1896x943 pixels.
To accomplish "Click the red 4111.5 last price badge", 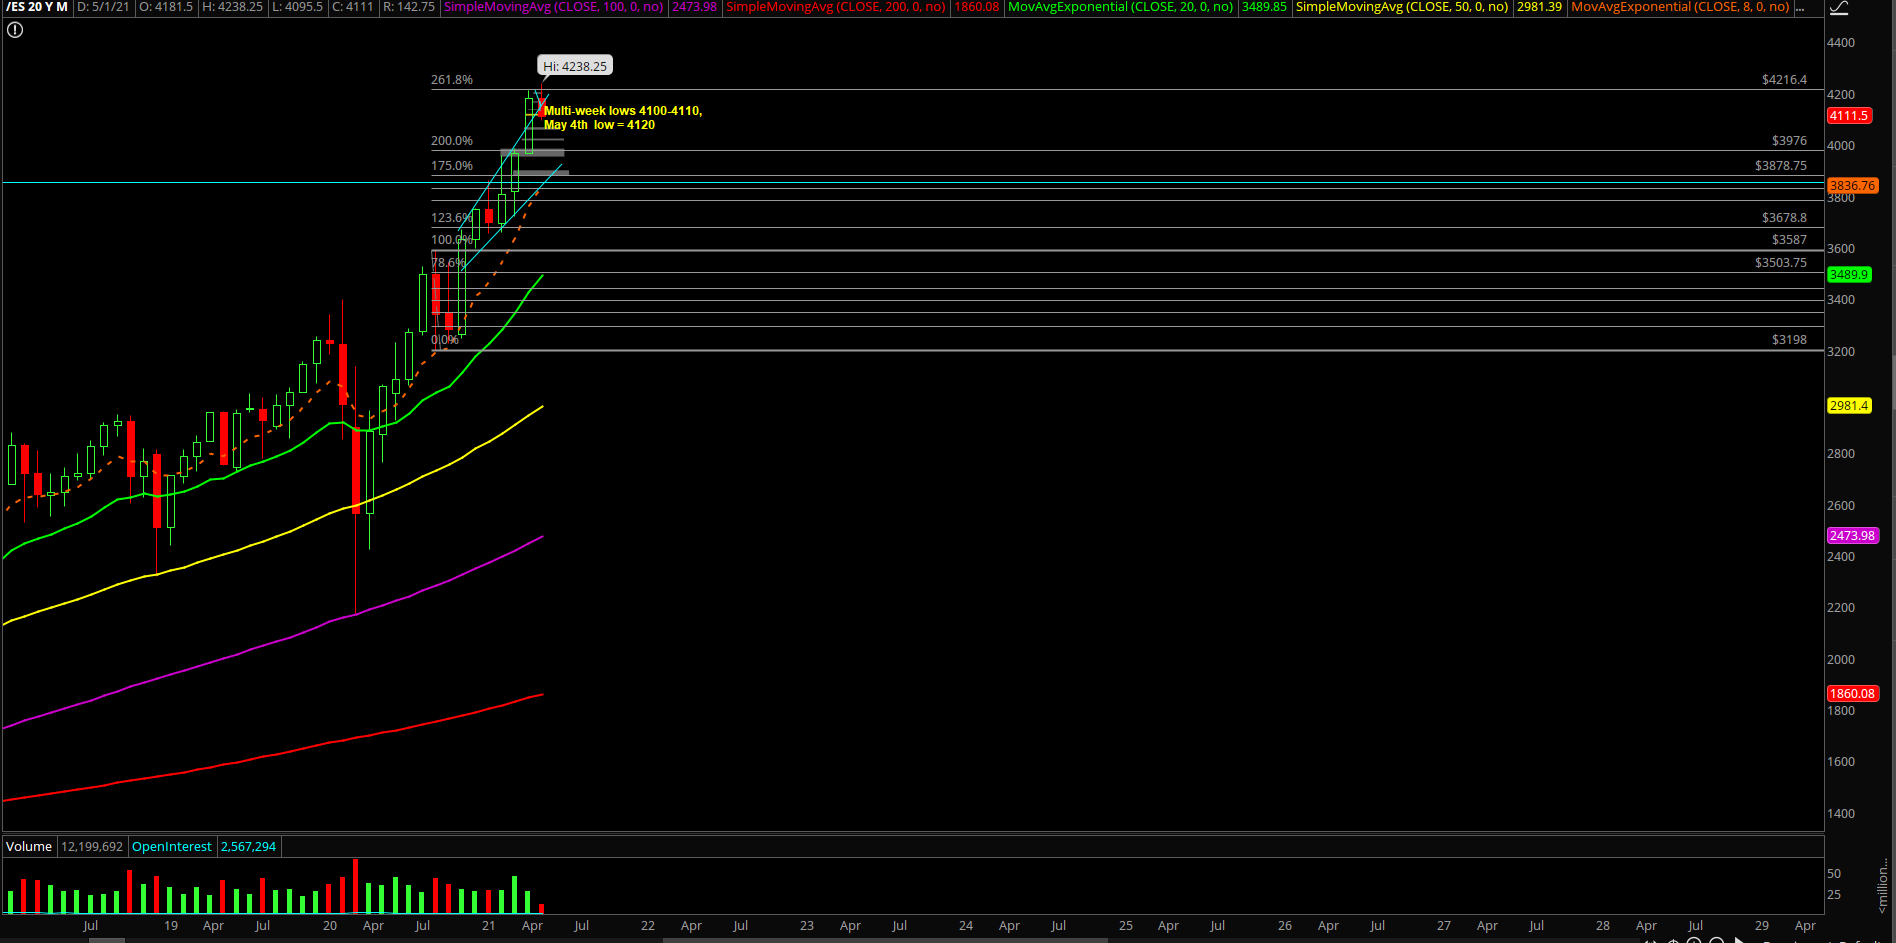I will pos(1848,116).
